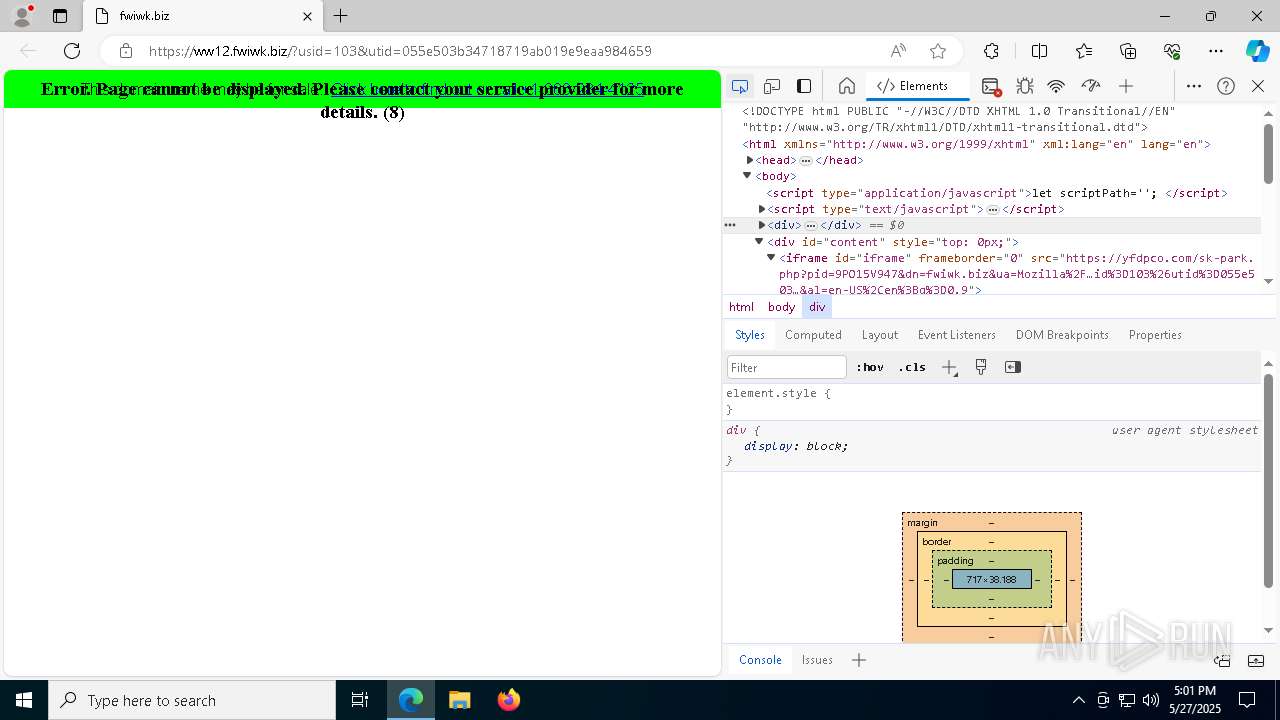Image resolution: width=1280 pixels, height=720 pixels.
Task: Launch Firefox from the taskbar
Action: coord(508,700)
